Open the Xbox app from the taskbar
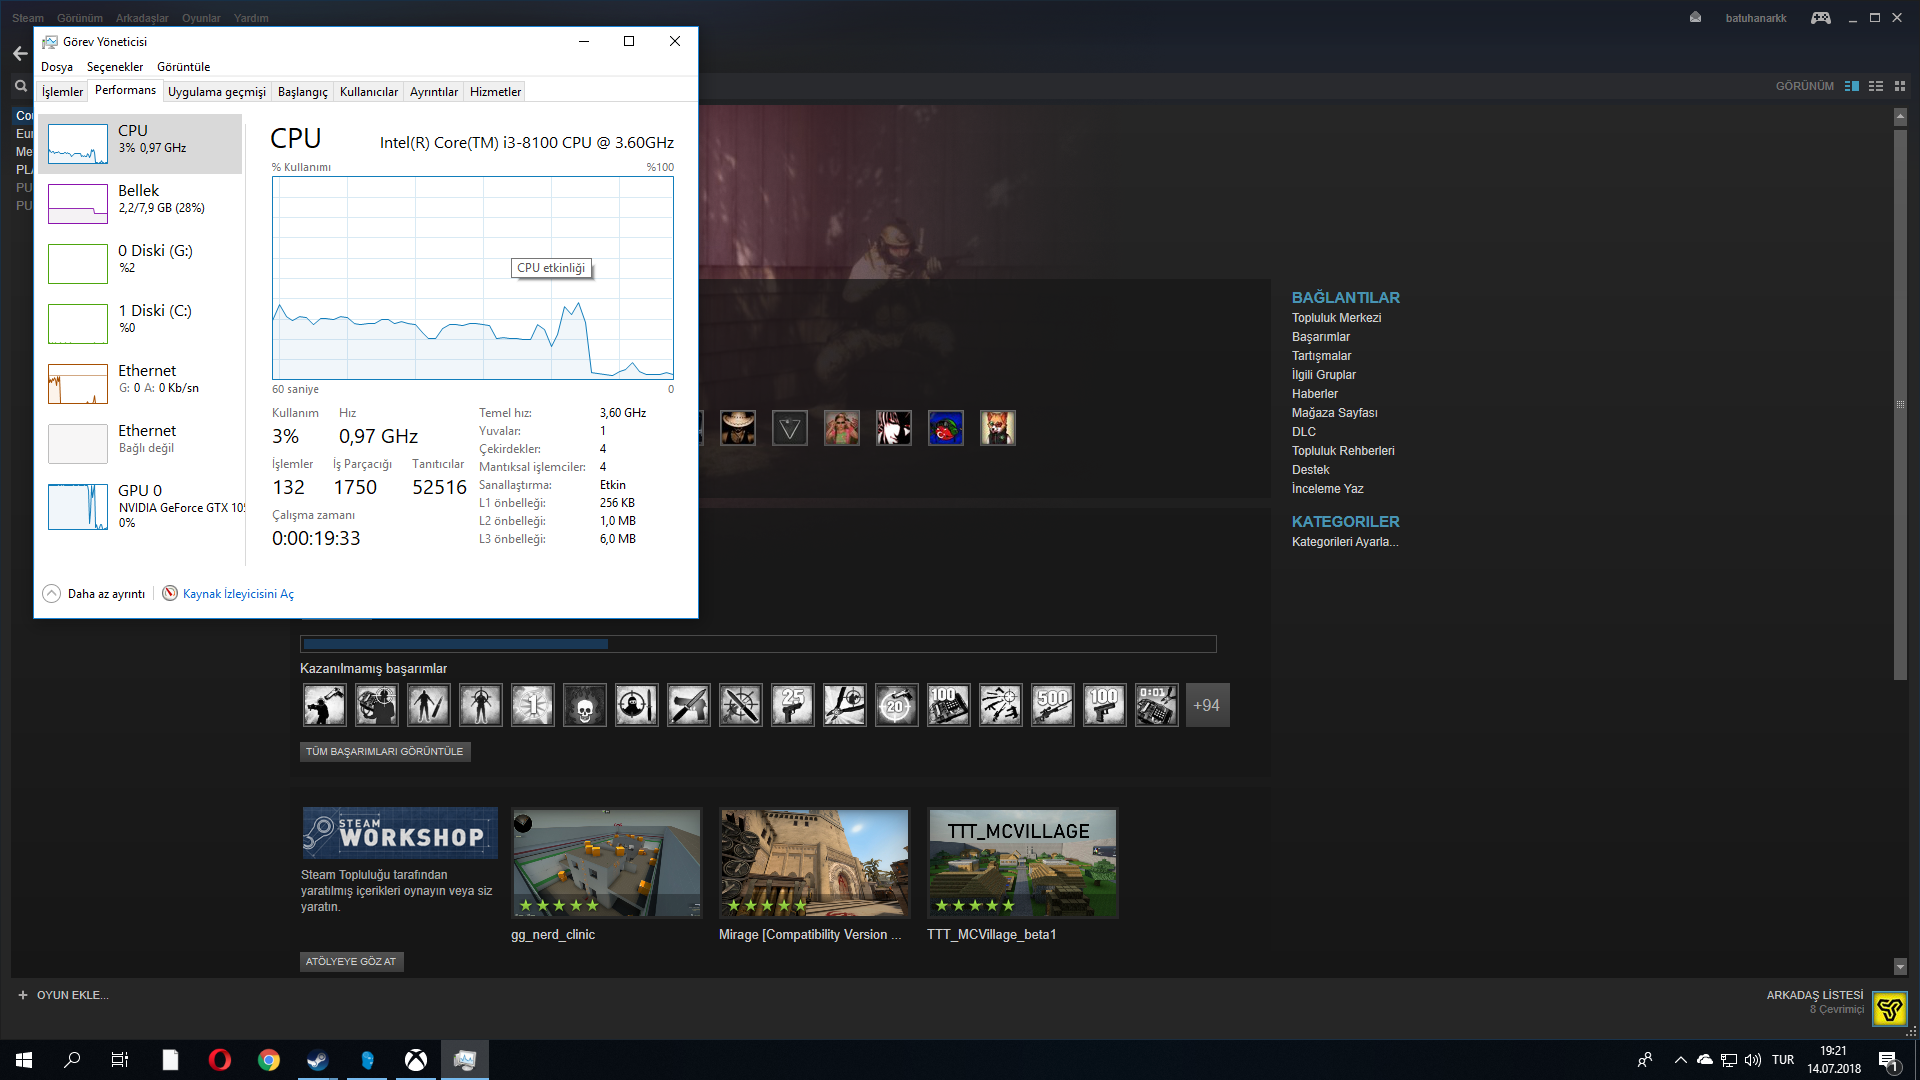Image resolution: width=1920 pixels, height=1080 pixels. (415, 1060)
